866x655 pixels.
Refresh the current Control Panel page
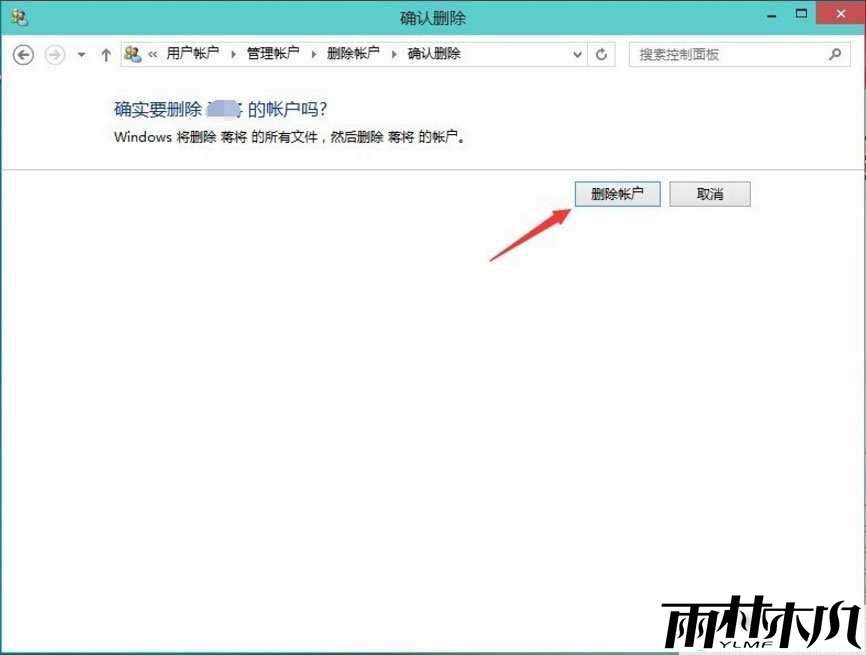coord(601,55)
